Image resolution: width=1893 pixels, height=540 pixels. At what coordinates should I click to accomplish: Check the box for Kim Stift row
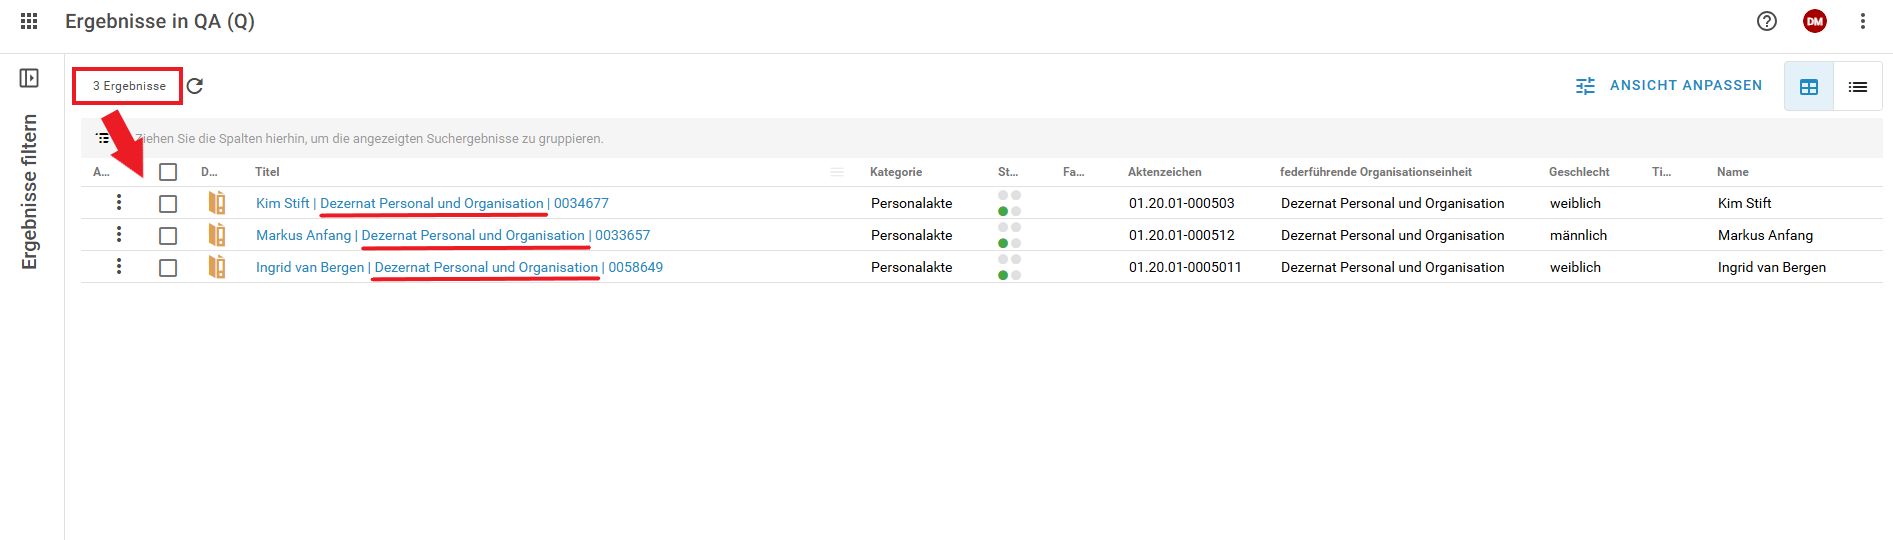tap(168, 204)
